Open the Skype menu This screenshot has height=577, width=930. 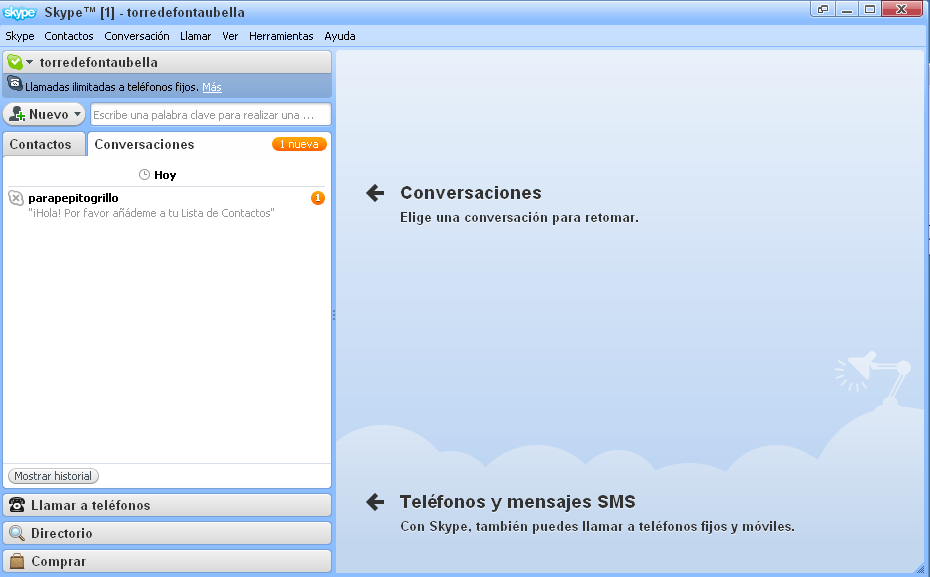click(20, 36)
